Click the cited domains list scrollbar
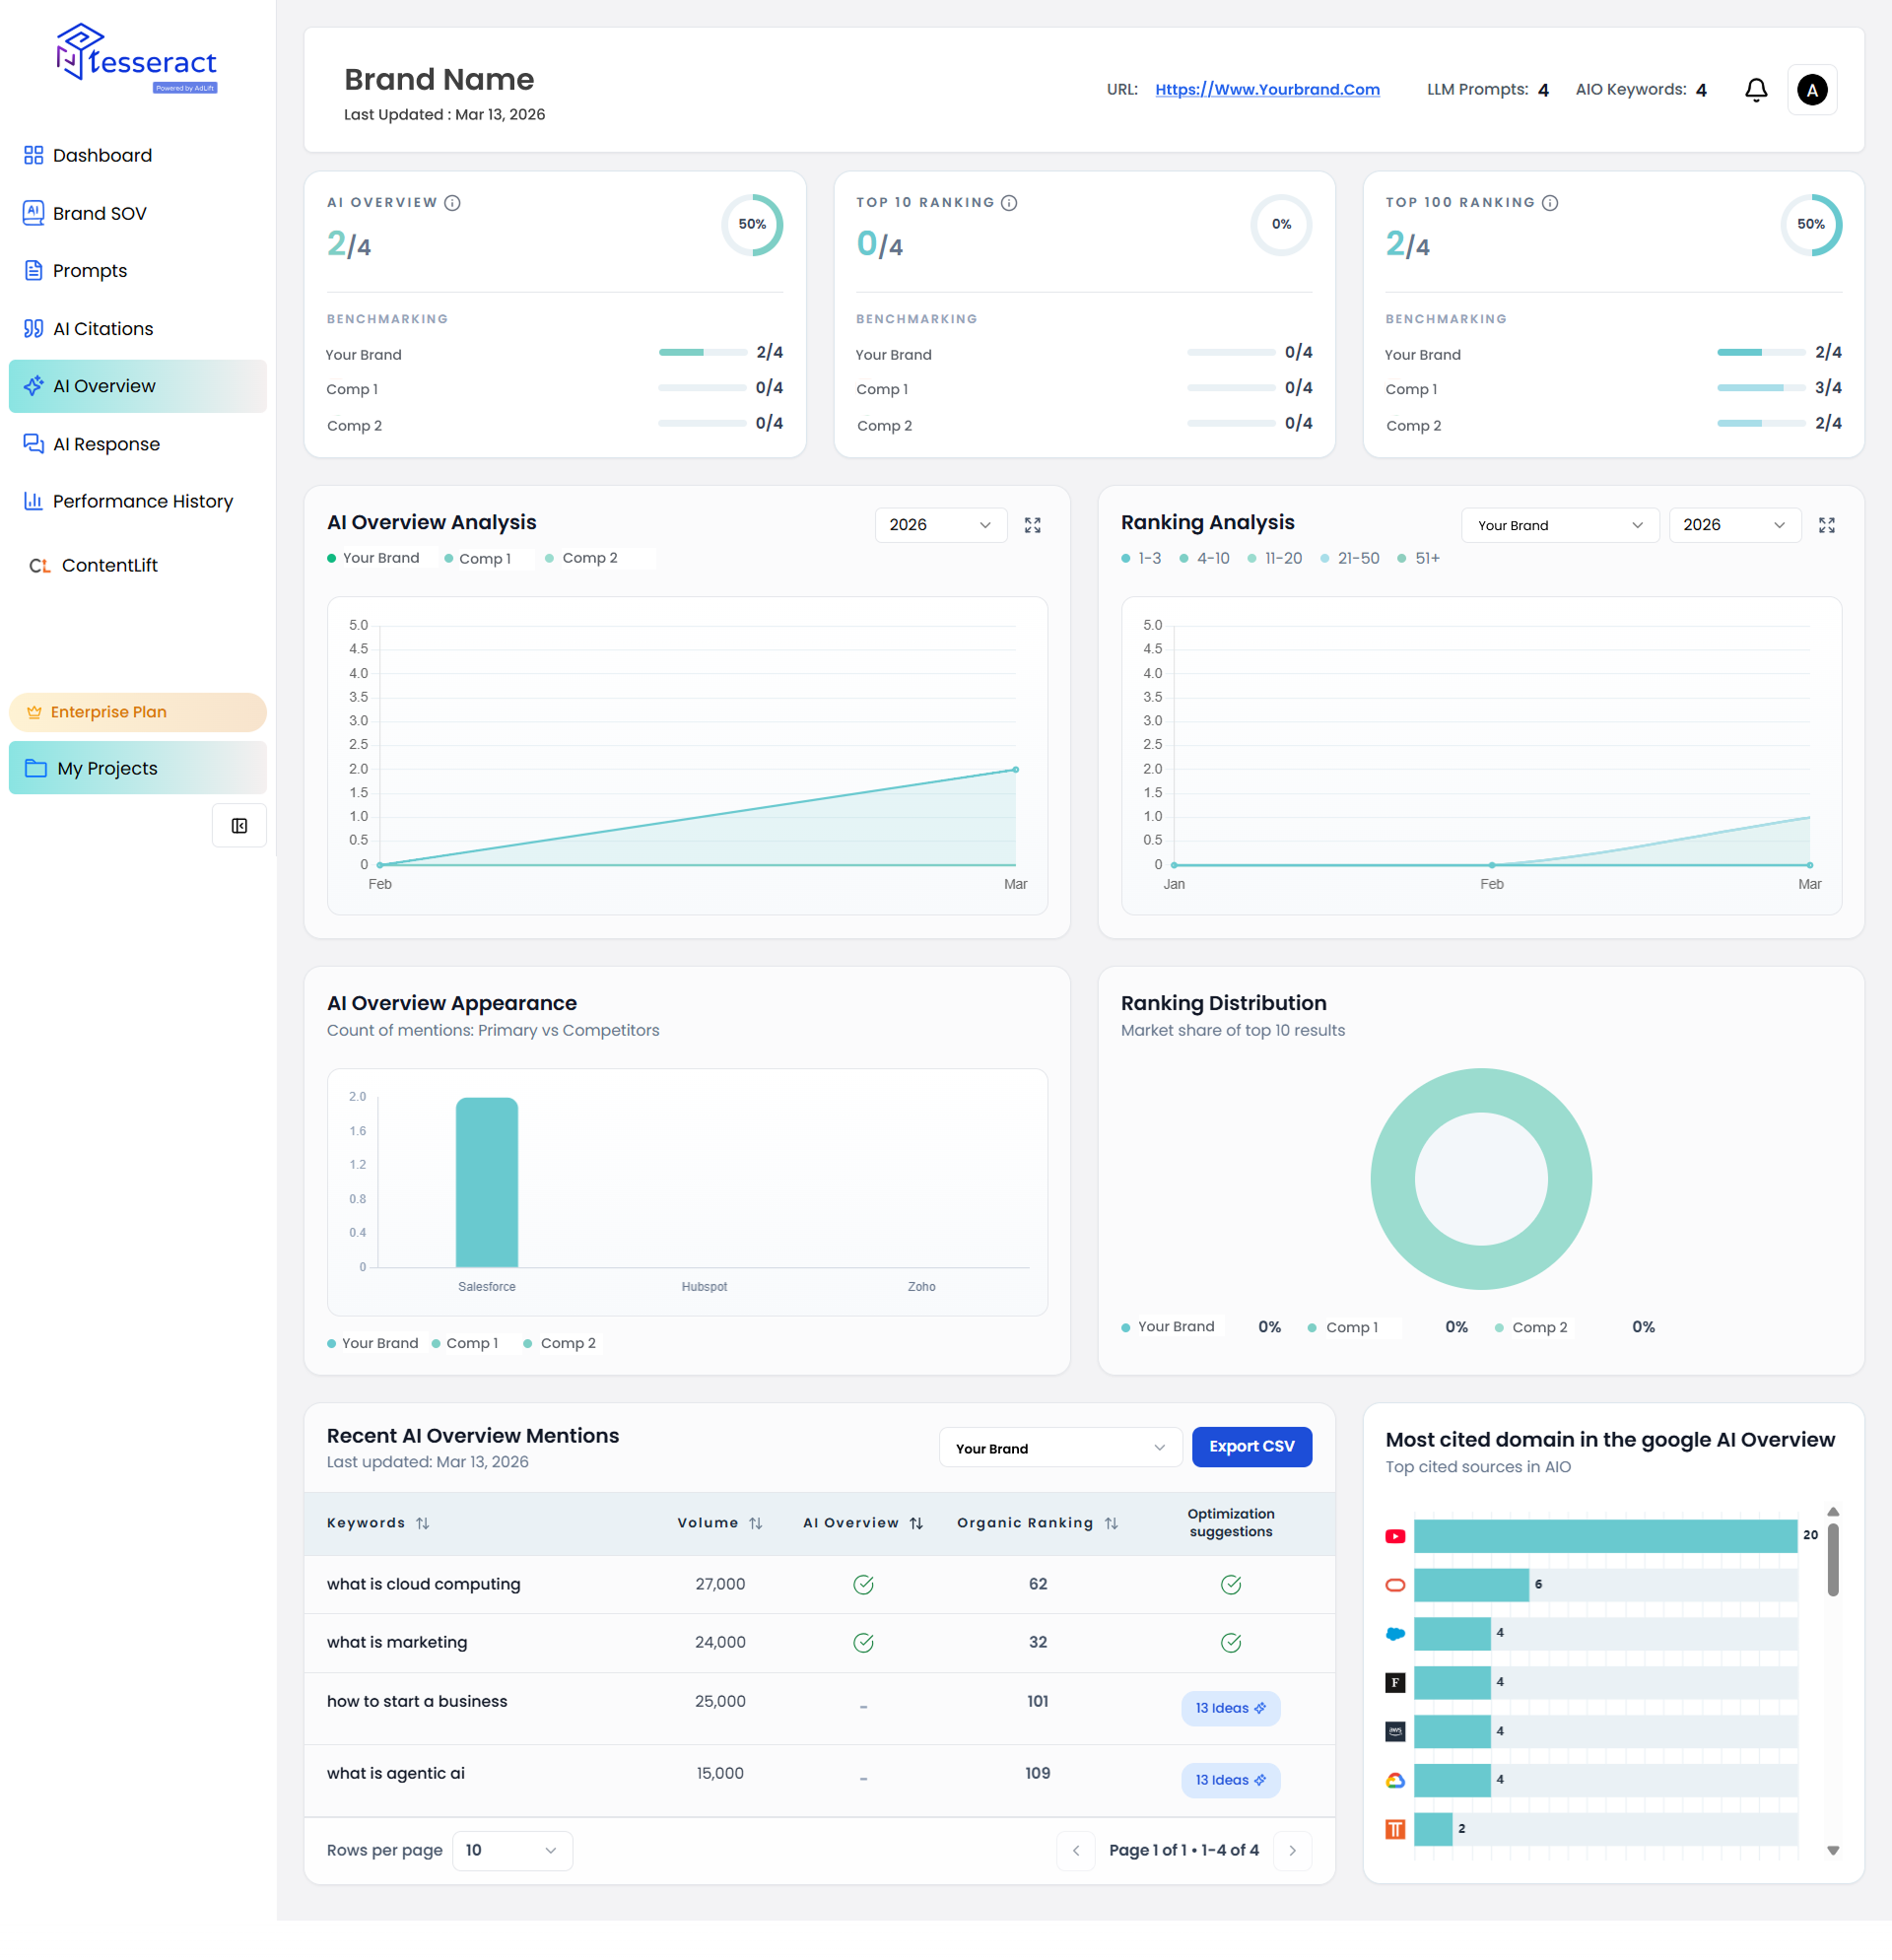This screenshot has width=1892, height=1960. (1832, 1560)
